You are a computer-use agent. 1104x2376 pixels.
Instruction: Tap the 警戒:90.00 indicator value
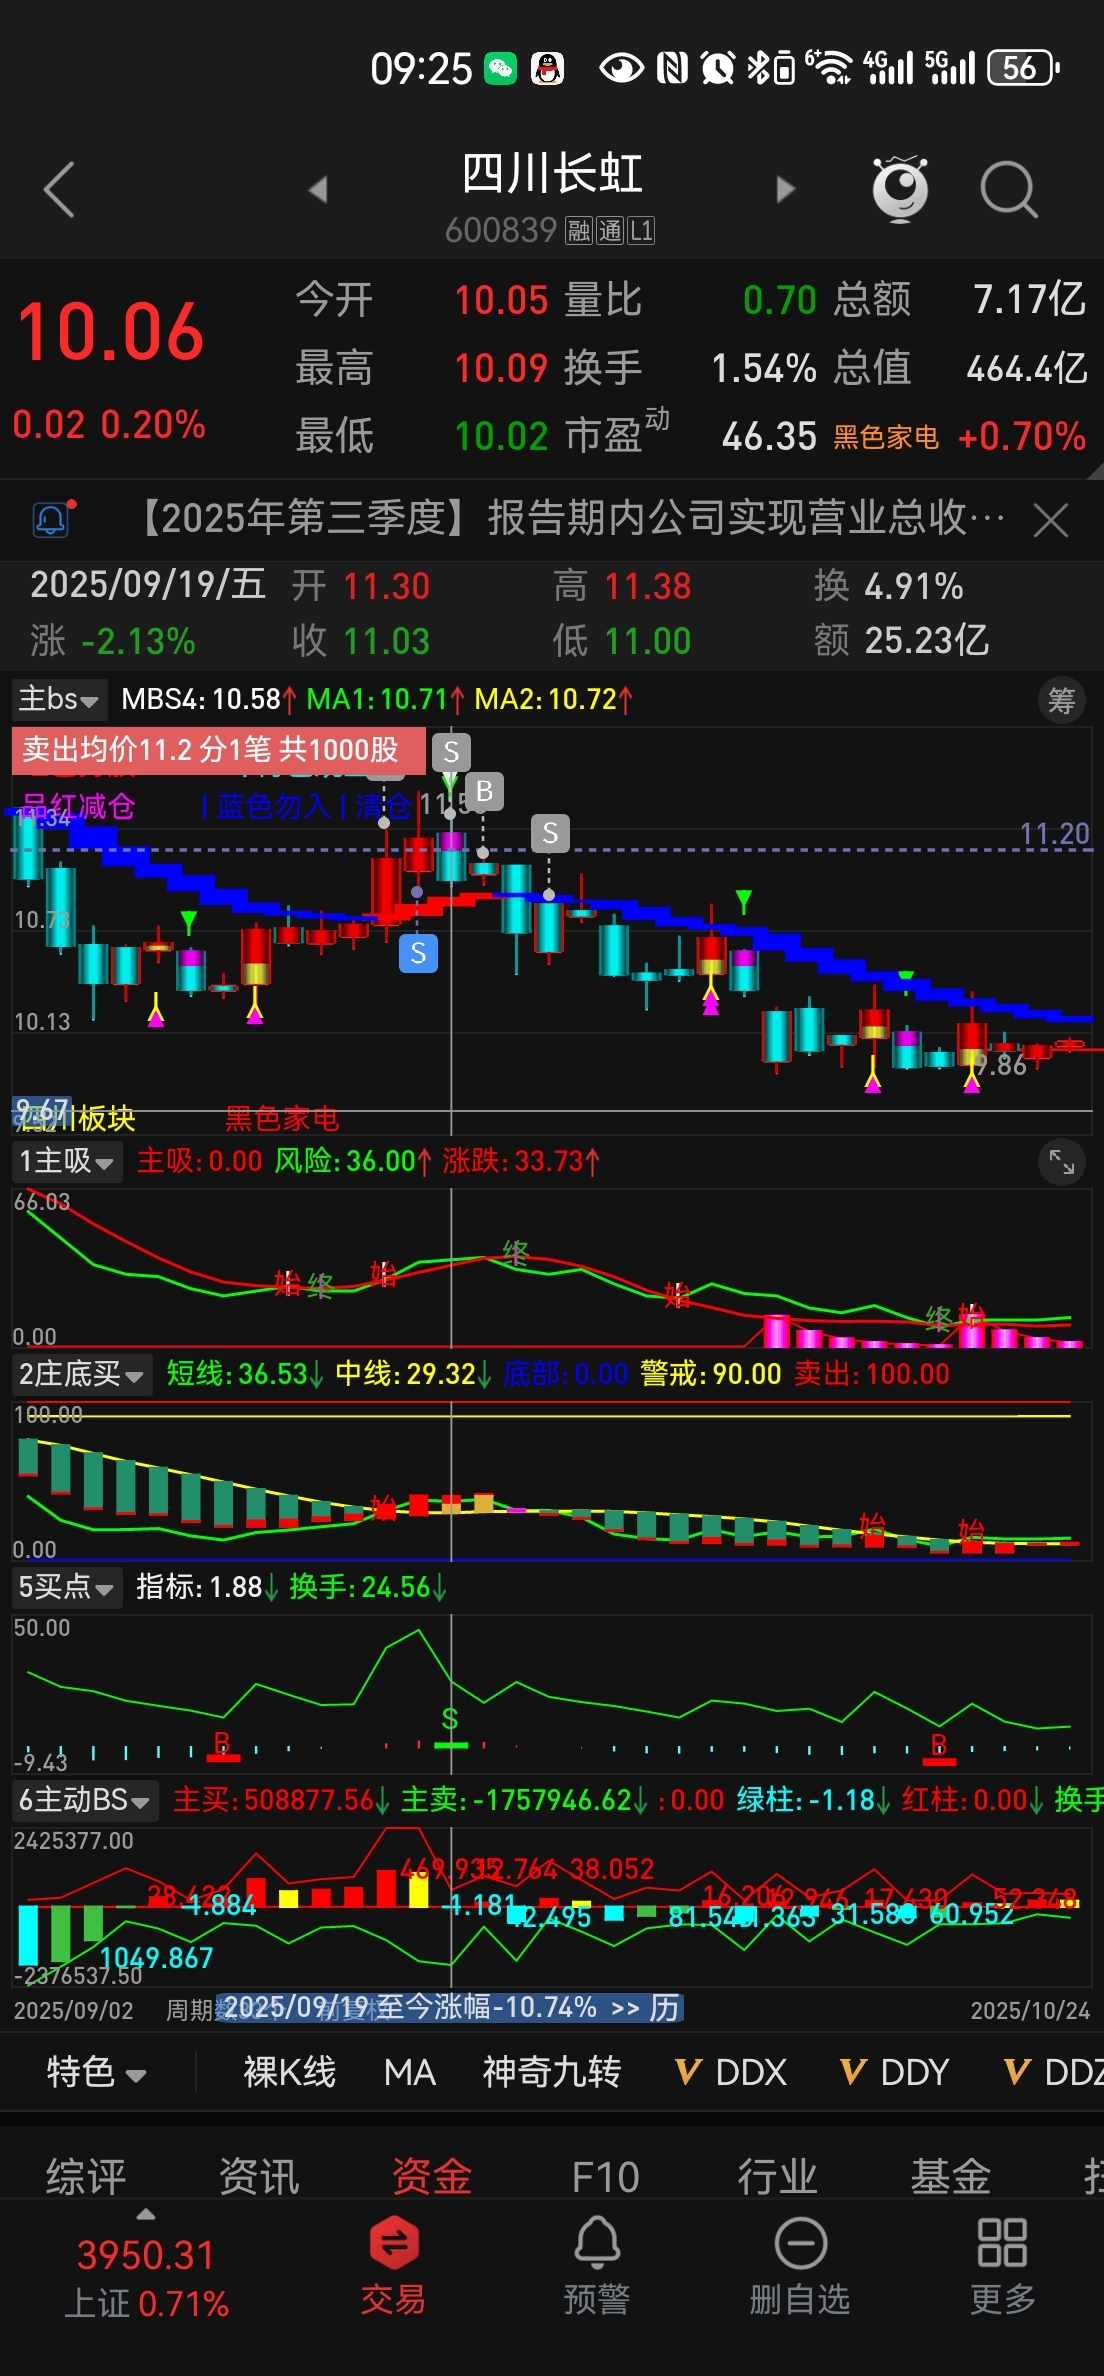tap(710, 1374)
